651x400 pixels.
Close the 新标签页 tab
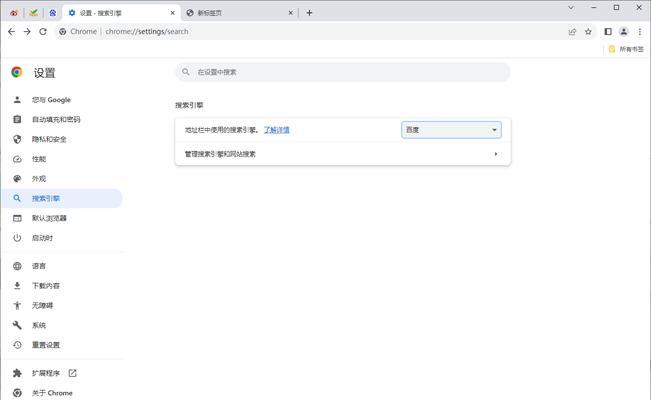click(x=291, y=13)
